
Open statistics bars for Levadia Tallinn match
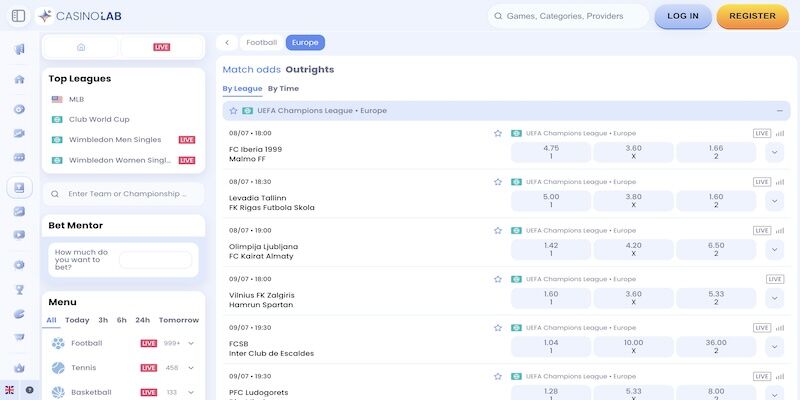780,182
